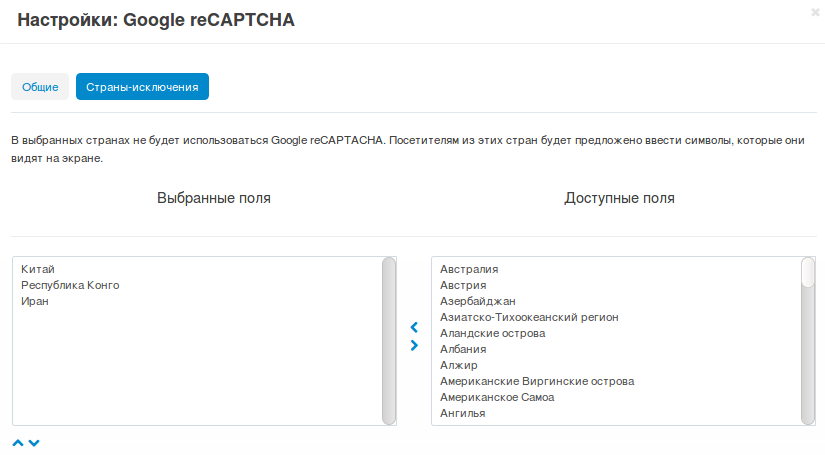Move selected country down with down arrow
This screenshot has width=825, height=455.
point(34,443)
